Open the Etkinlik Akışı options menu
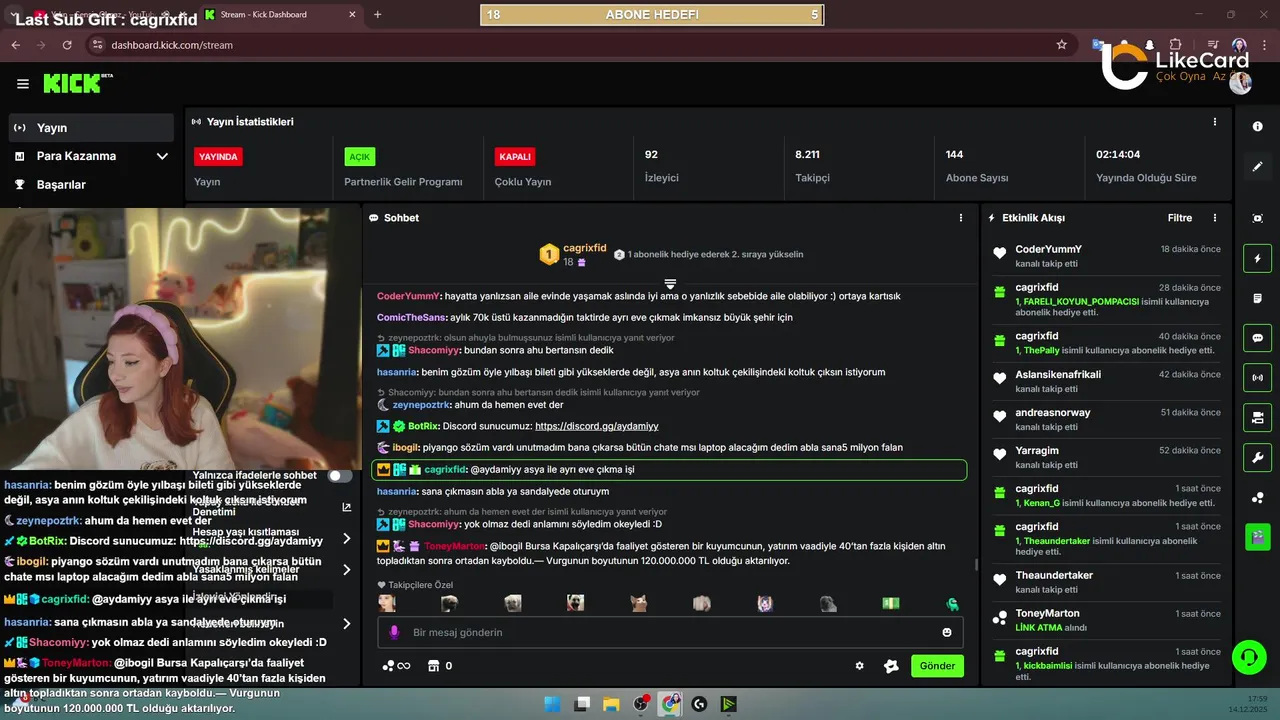The width and height of the screenshot is (1280, 720). tap(1215, 218)
